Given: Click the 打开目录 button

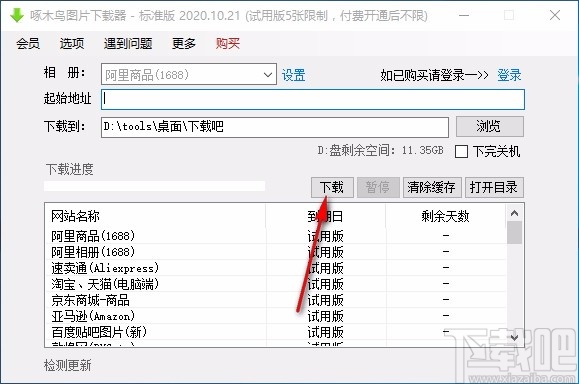Looking at the screenshot, I should click(494, 187).
